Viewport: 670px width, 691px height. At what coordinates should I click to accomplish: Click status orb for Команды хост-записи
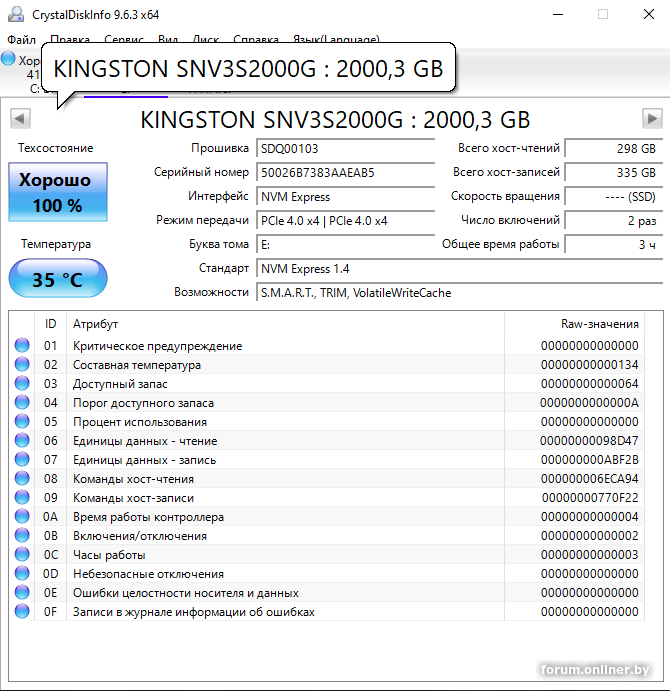click(22, 497)
